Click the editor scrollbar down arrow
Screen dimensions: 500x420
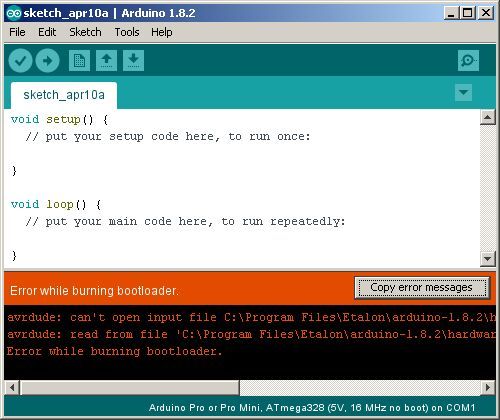[x=488, y=258]
